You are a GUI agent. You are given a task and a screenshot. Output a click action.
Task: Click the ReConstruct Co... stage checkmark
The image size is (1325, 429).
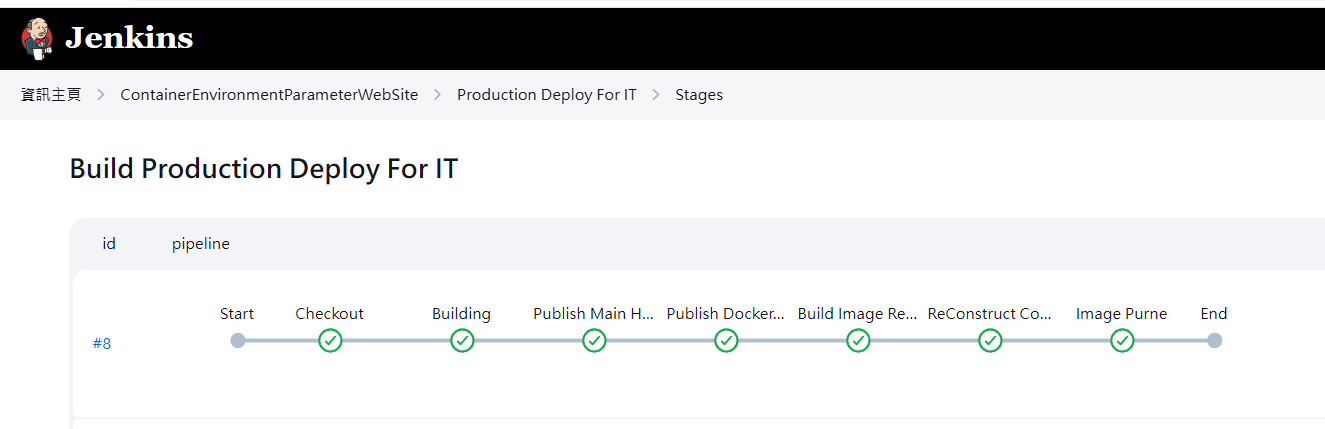click(x=990, y=341)
